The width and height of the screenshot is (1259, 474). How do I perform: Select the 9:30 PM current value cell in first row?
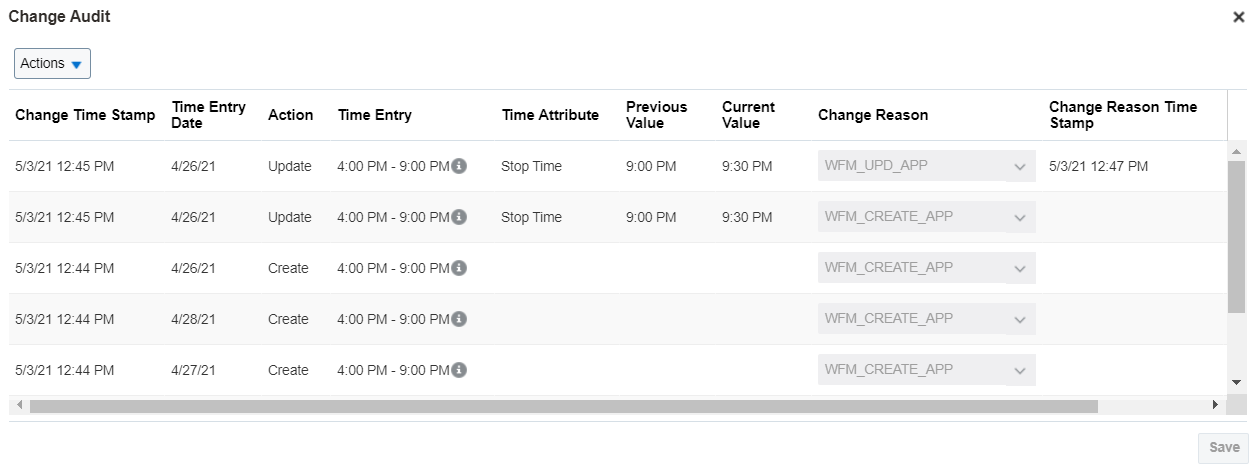point(747,166)
